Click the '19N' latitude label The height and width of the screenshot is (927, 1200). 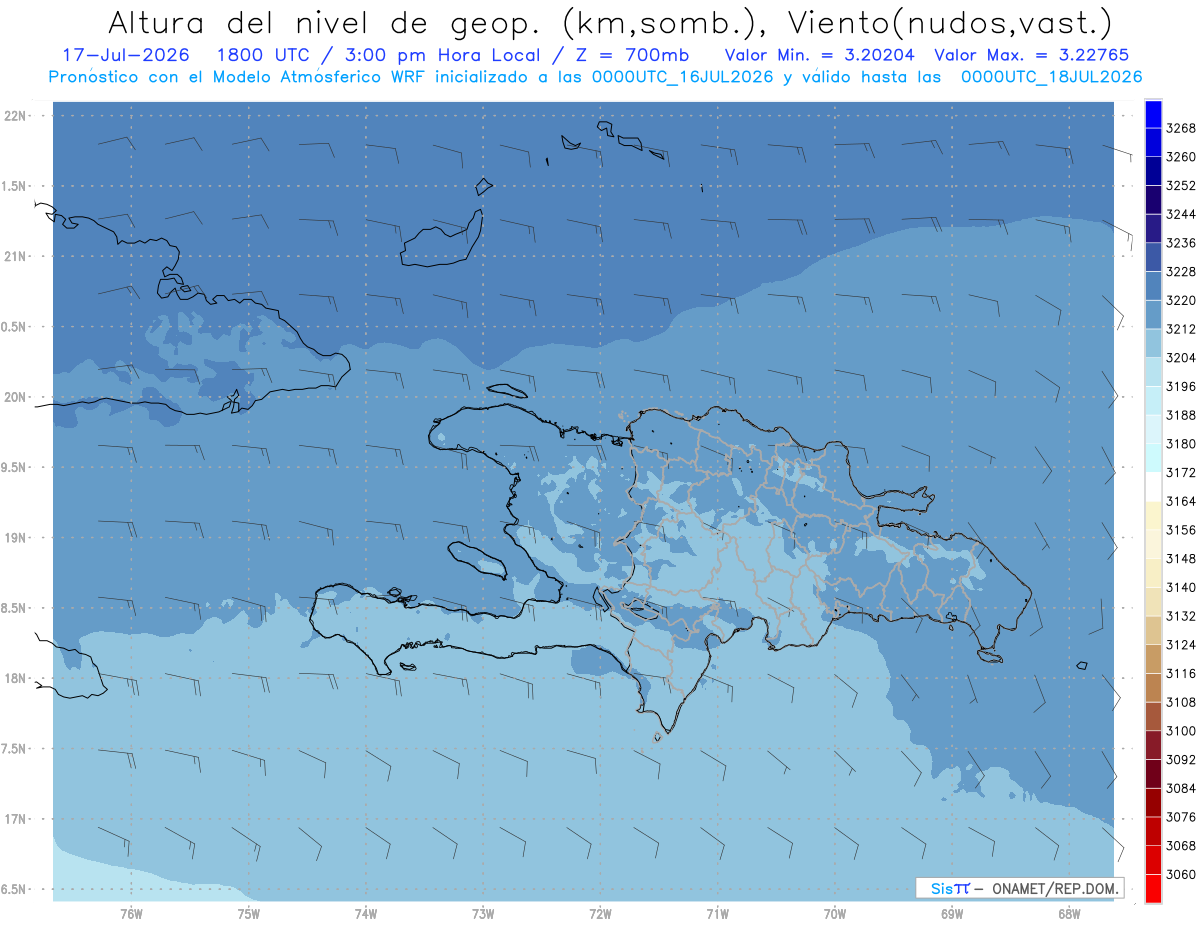[x=17, y=538]
